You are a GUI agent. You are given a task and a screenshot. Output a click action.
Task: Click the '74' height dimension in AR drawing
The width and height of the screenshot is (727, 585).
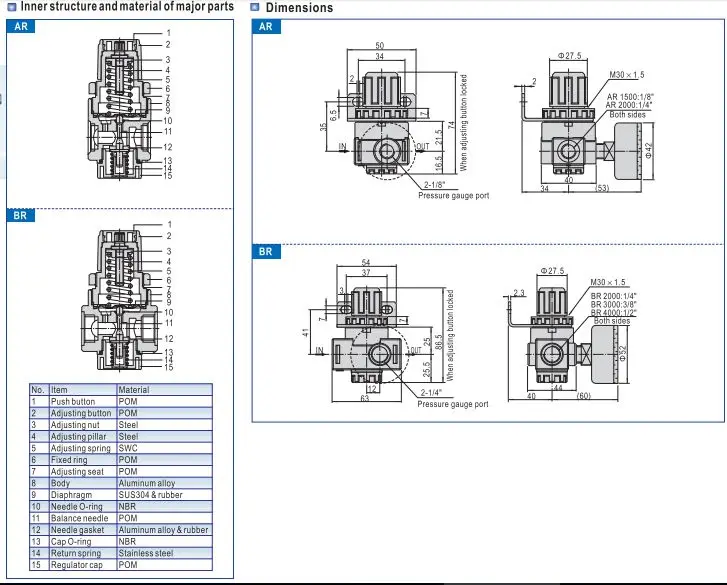point(452,125)
